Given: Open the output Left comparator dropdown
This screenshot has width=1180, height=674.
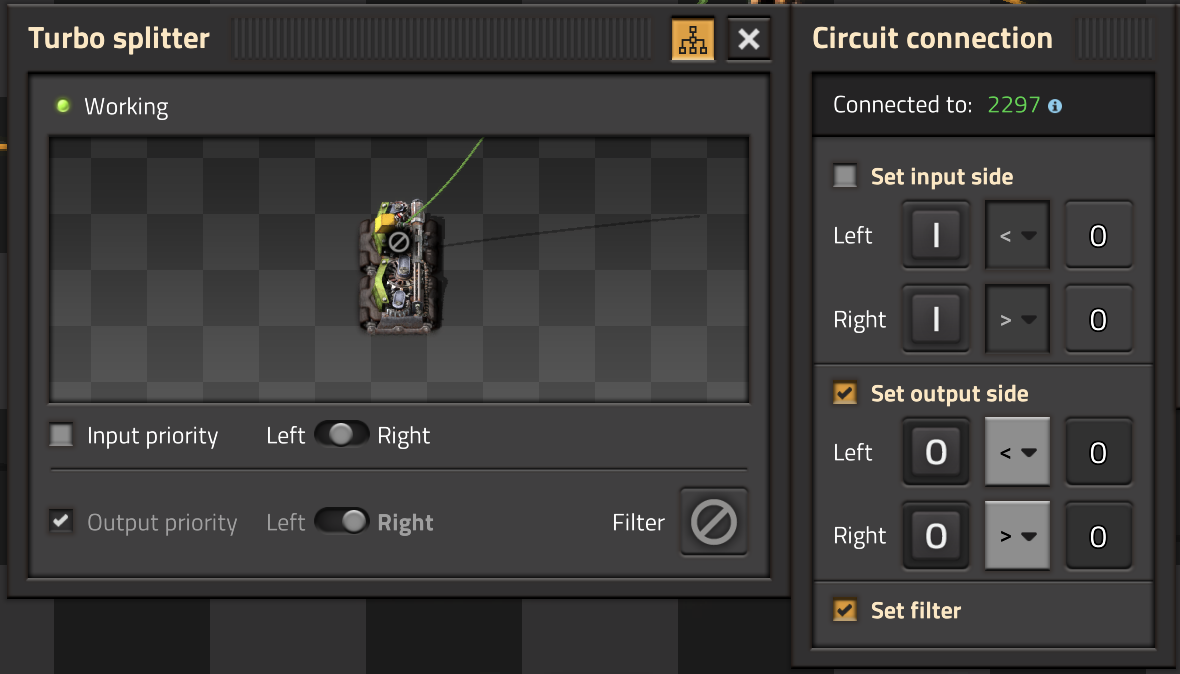Looking at the screenshot, I should (x=1017, y=453).
